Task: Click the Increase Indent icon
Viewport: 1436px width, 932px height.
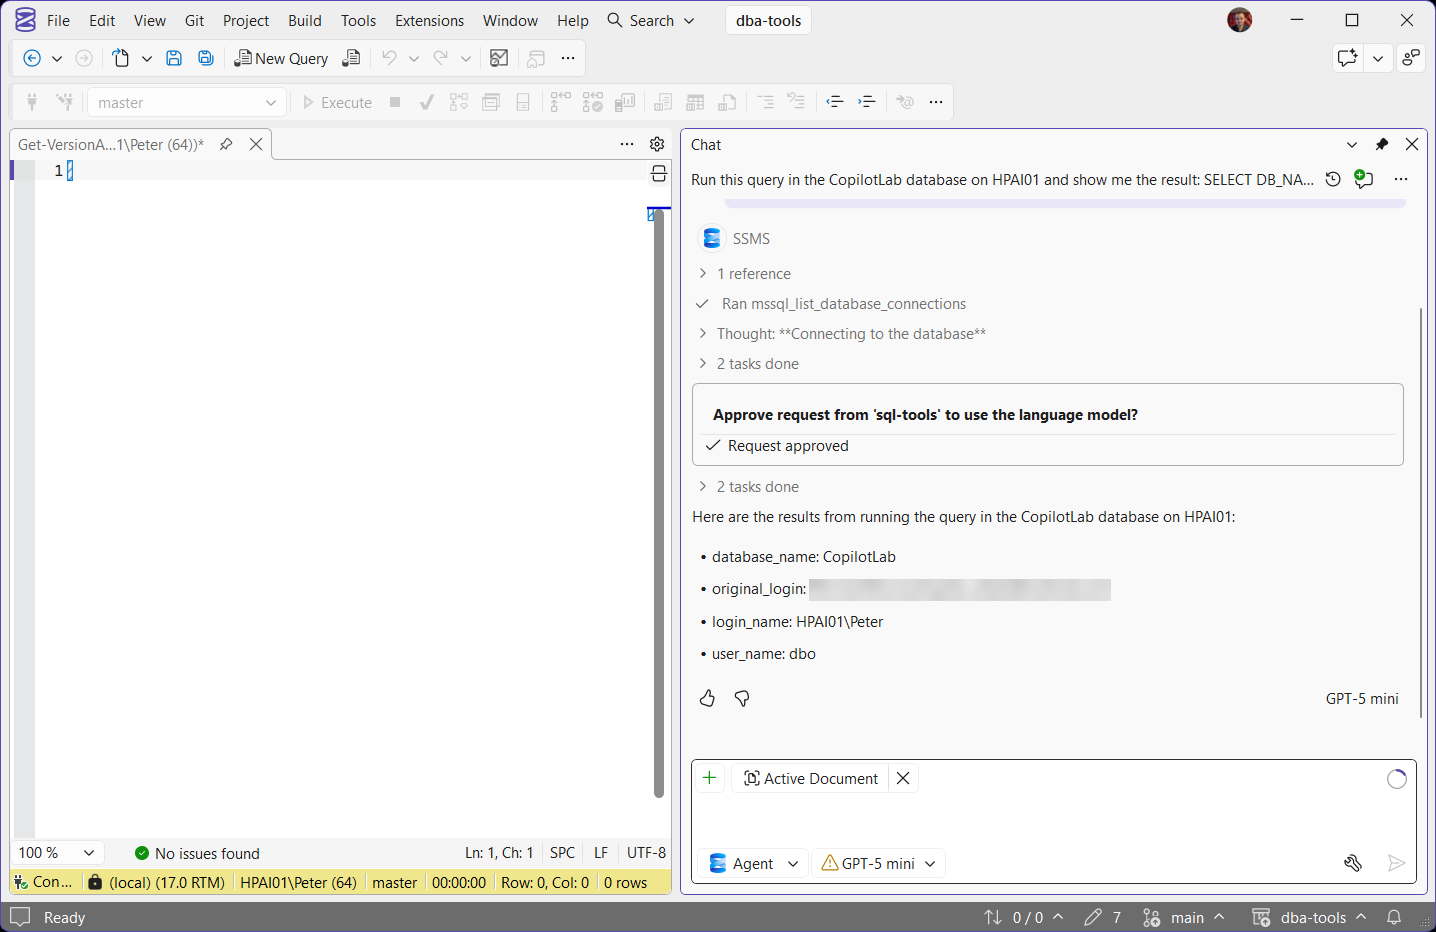Action: click(867, 101)
